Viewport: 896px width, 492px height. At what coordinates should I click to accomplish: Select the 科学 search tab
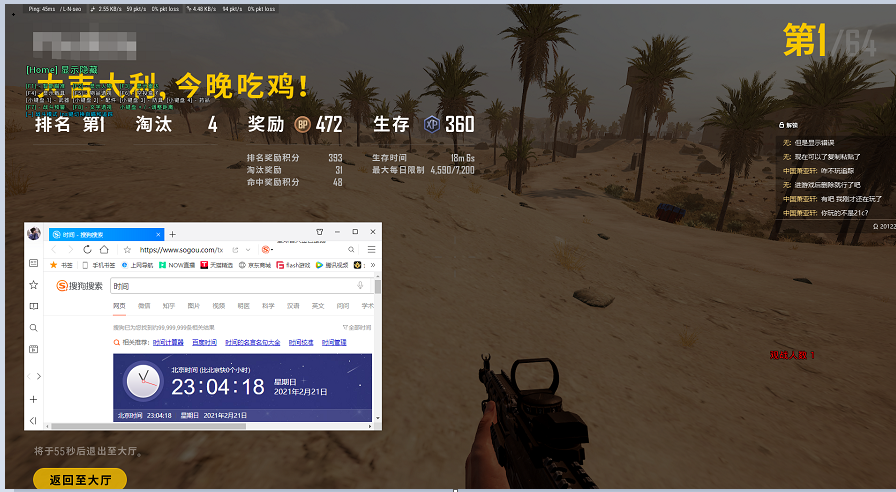268,306
